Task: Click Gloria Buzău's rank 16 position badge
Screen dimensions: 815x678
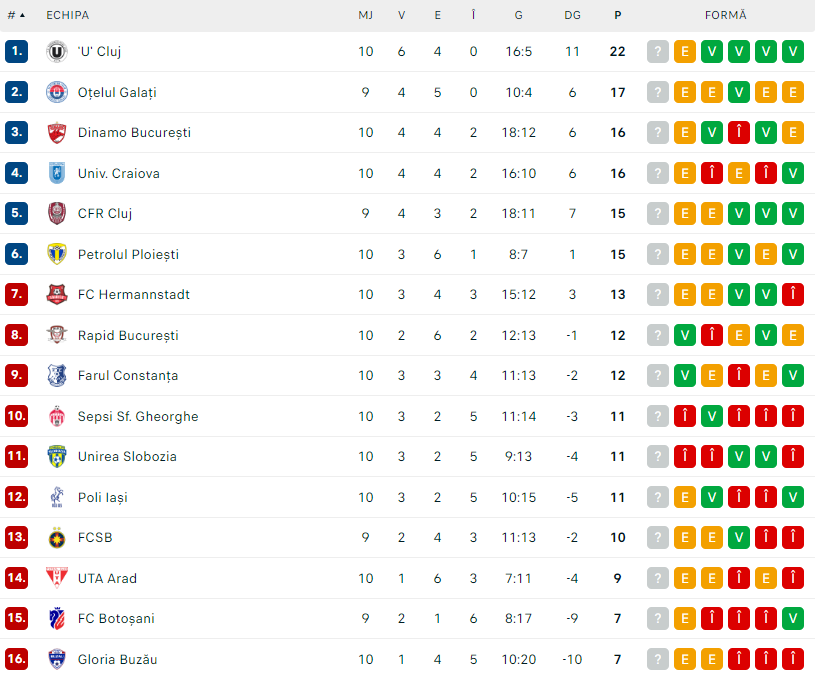Action: point(17,659)
